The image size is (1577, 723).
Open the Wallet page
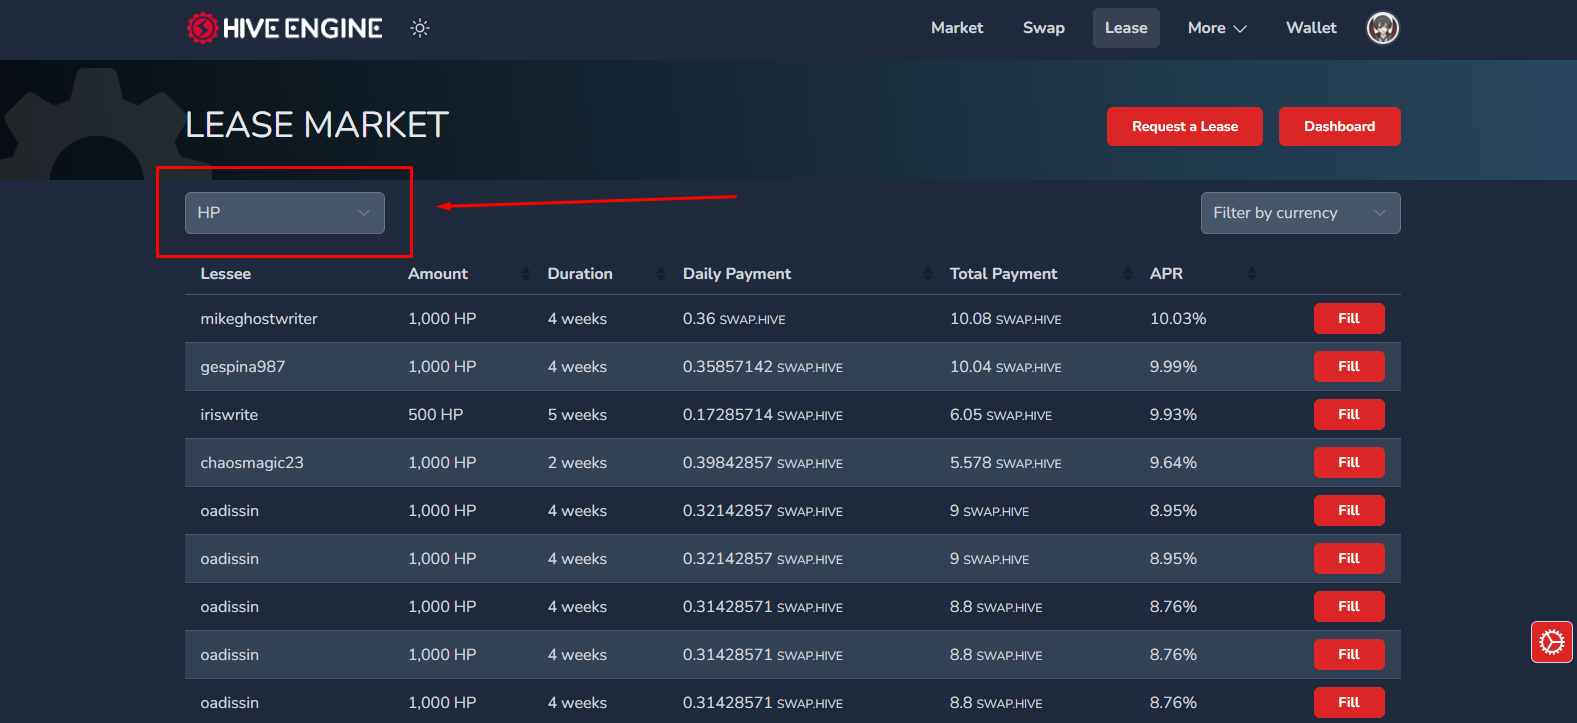(1311, 28)
